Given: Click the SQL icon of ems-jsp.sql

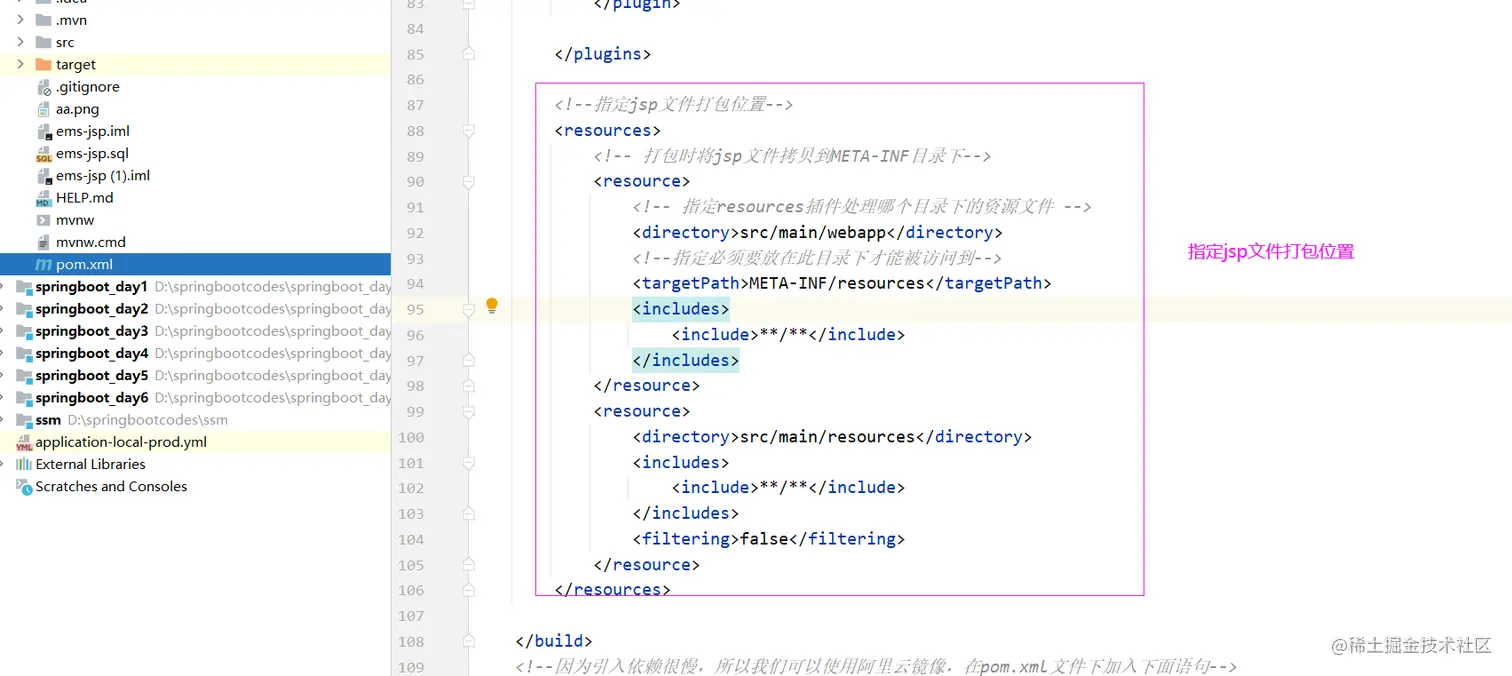Looking at the screenshot, I should 43,153.
